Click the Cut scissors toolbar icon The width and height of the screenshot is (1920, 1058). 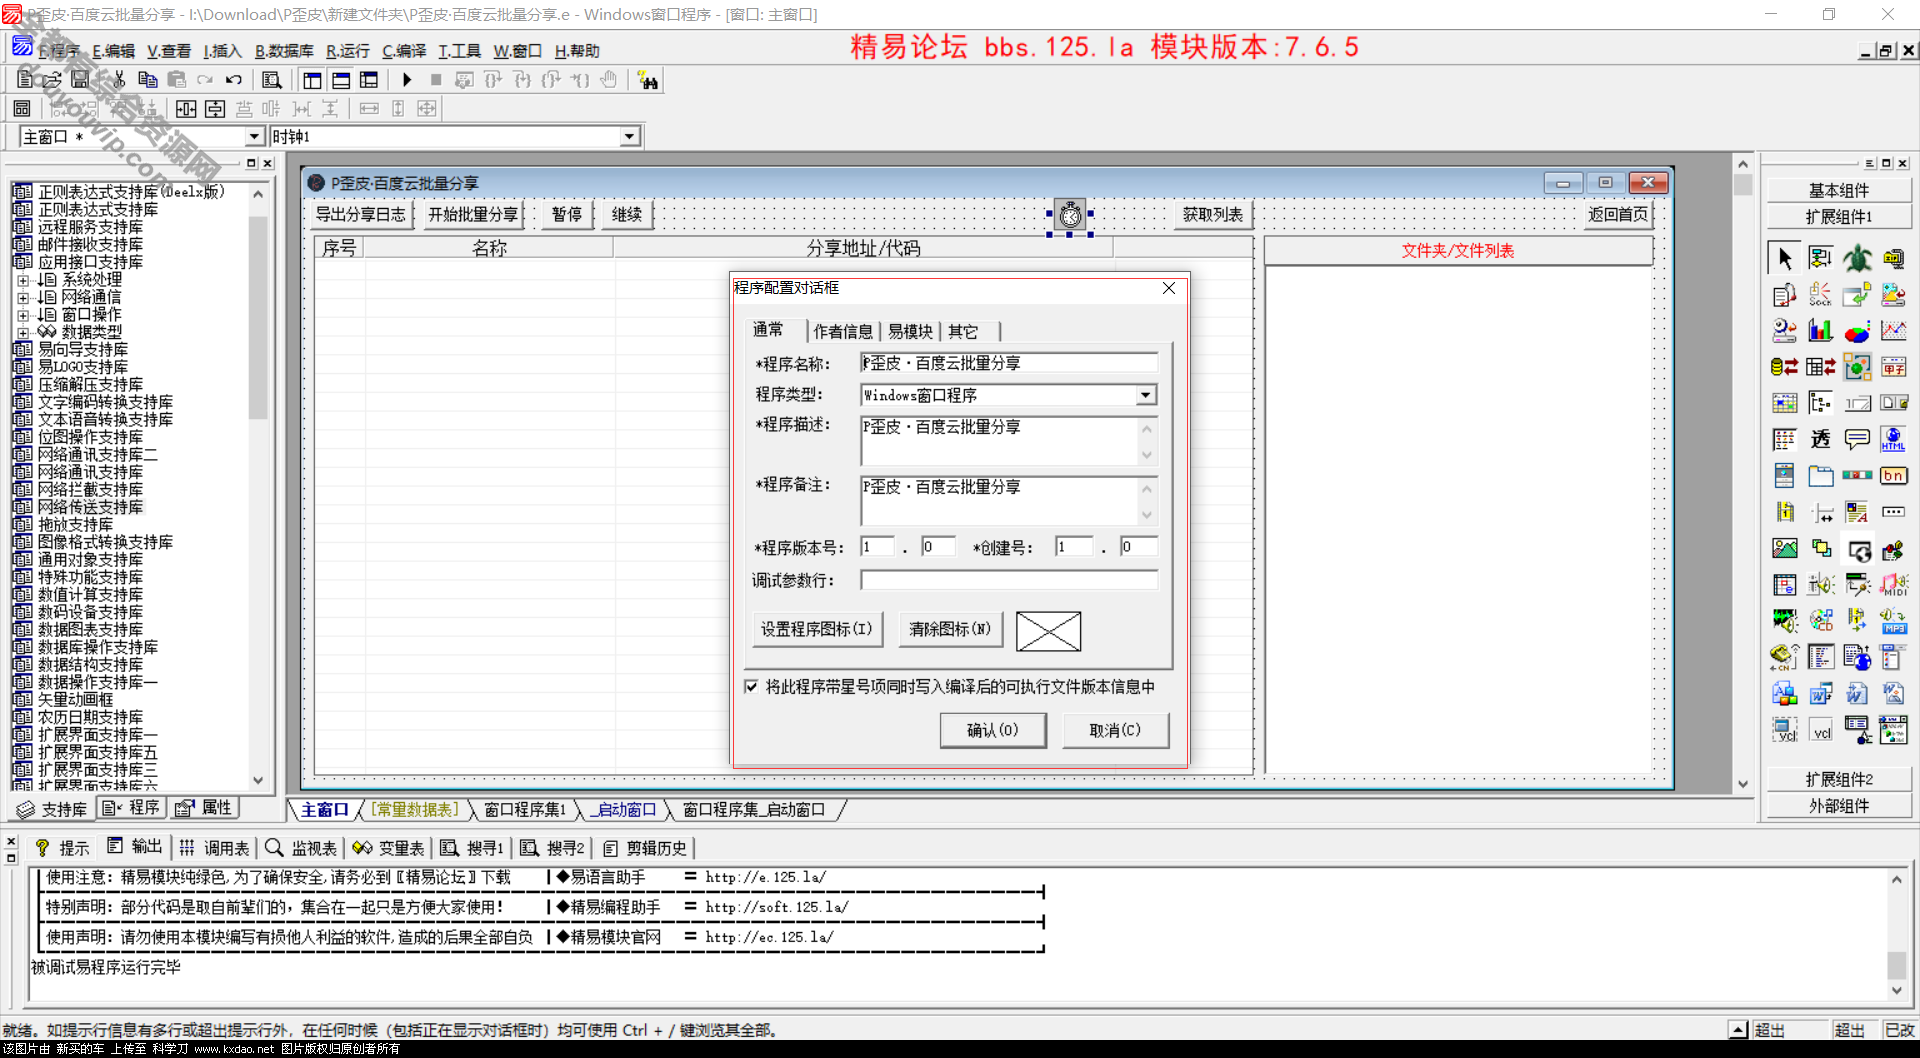point(119,80)
